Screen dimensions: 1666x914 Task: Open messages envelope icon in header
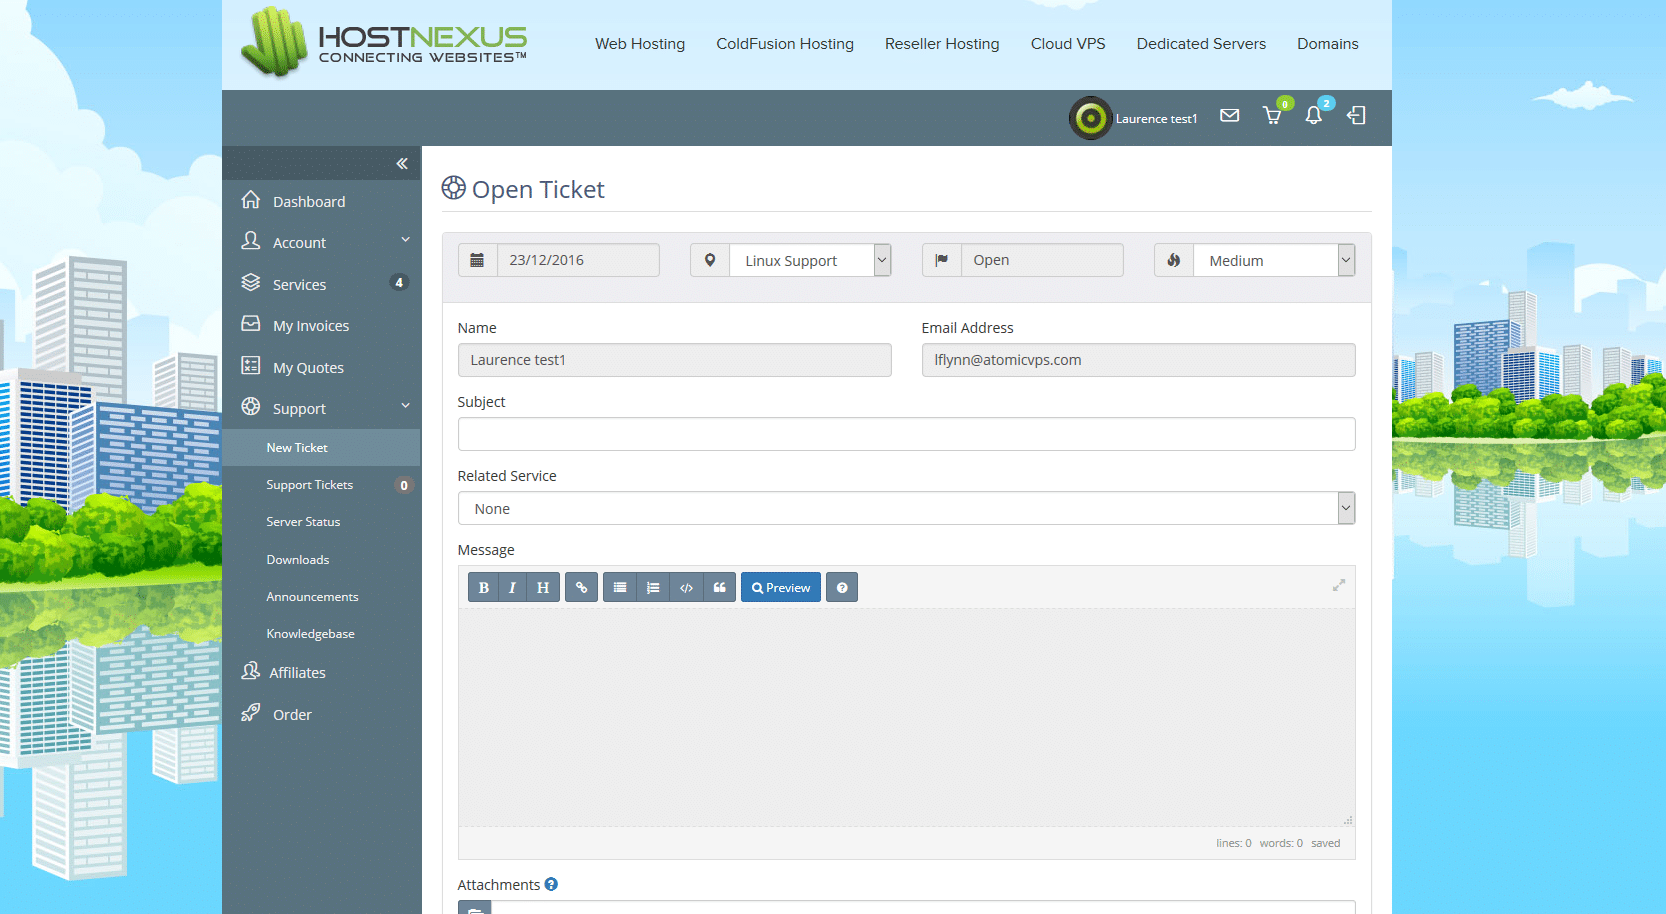(1230, 116)
